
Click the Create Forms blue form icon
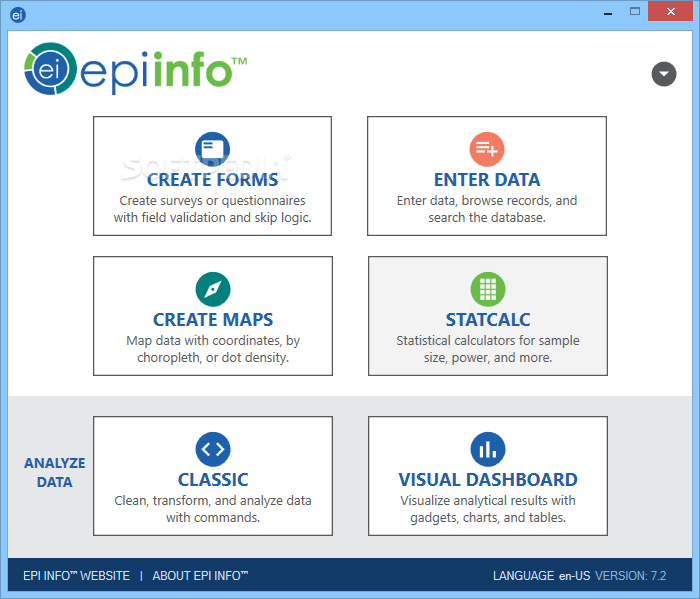click(x=212, y=149)
